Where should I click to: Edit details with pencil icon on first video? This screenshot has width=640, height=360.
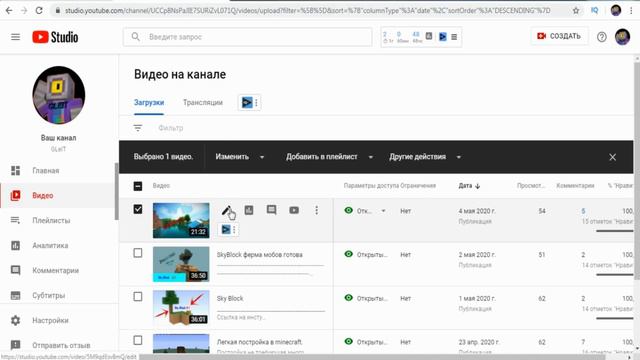tap(227, 210)
